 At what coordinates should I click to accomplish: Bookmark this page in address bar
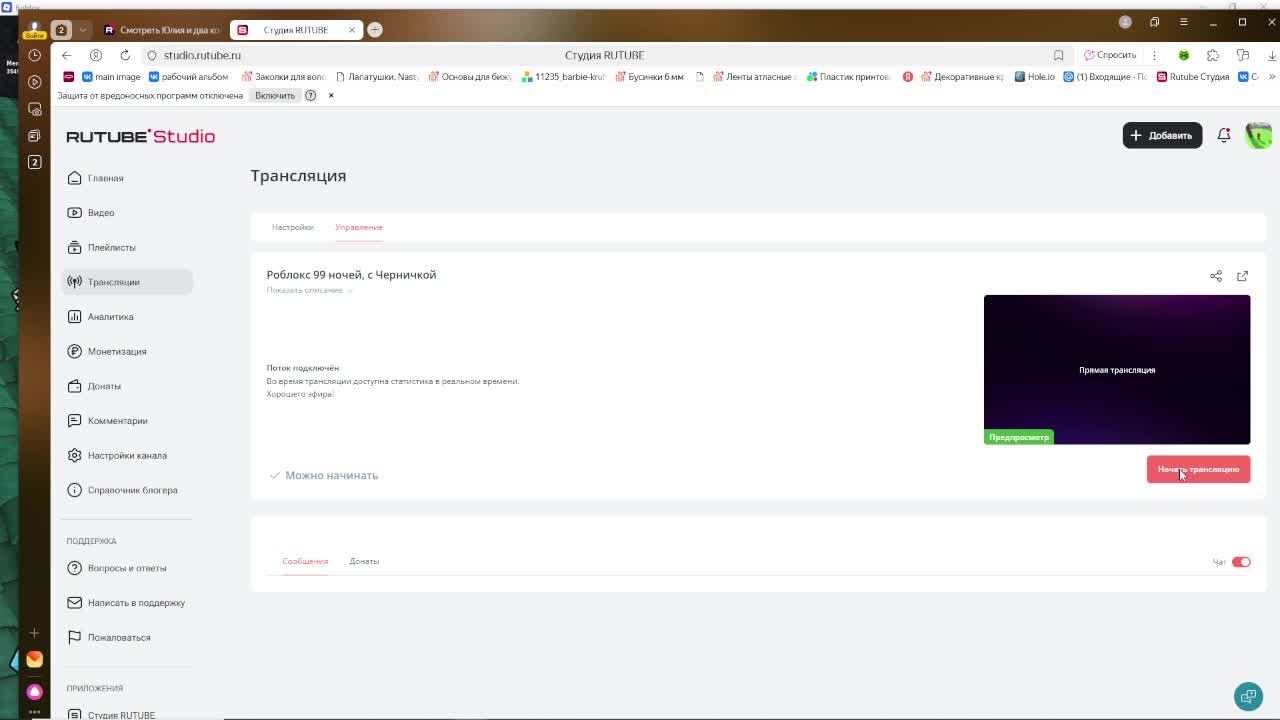tap(1058, 55)
